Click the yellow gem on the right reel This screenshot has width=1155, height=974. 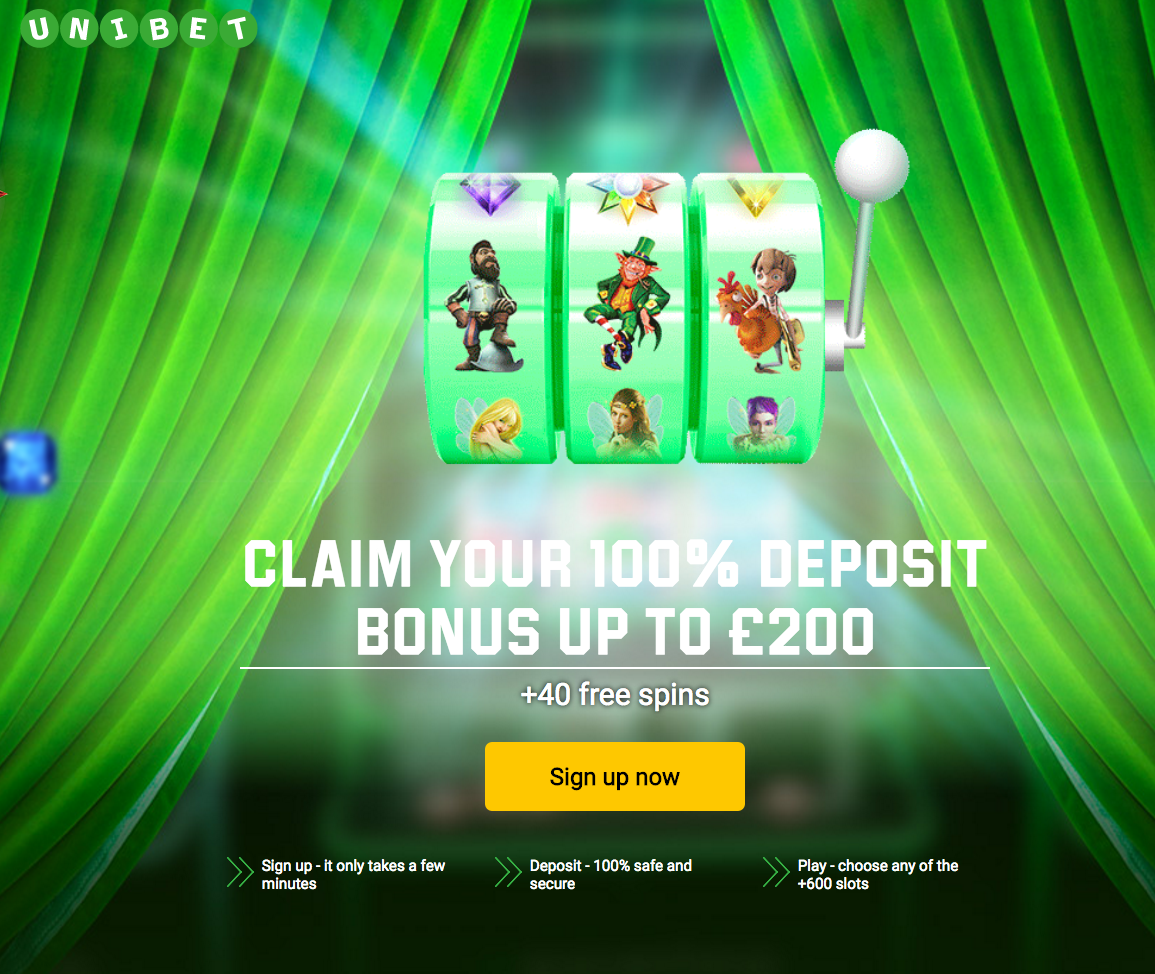click(x=756, y=195)
